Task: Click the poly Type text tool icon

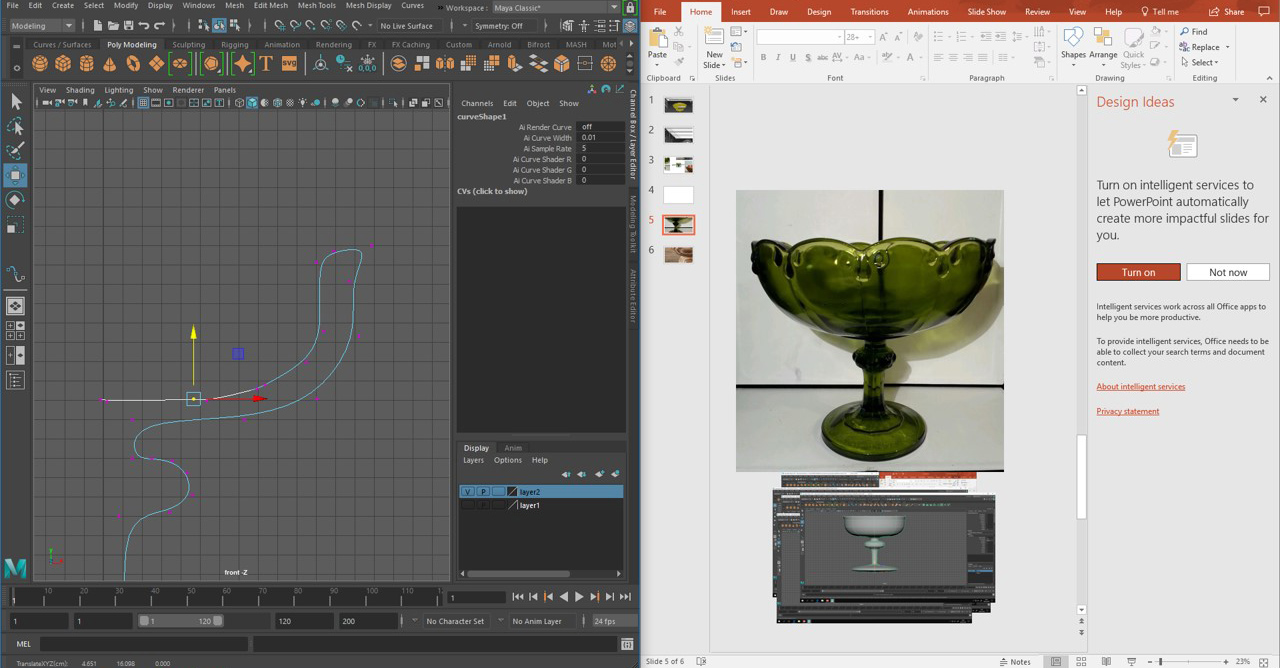Action: [x=266, y=63]
